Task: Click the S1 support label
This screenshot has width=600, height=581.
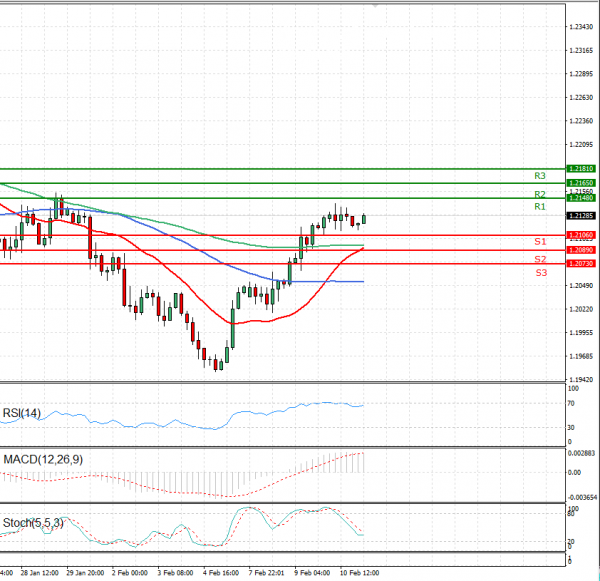Action: (540, 242)
